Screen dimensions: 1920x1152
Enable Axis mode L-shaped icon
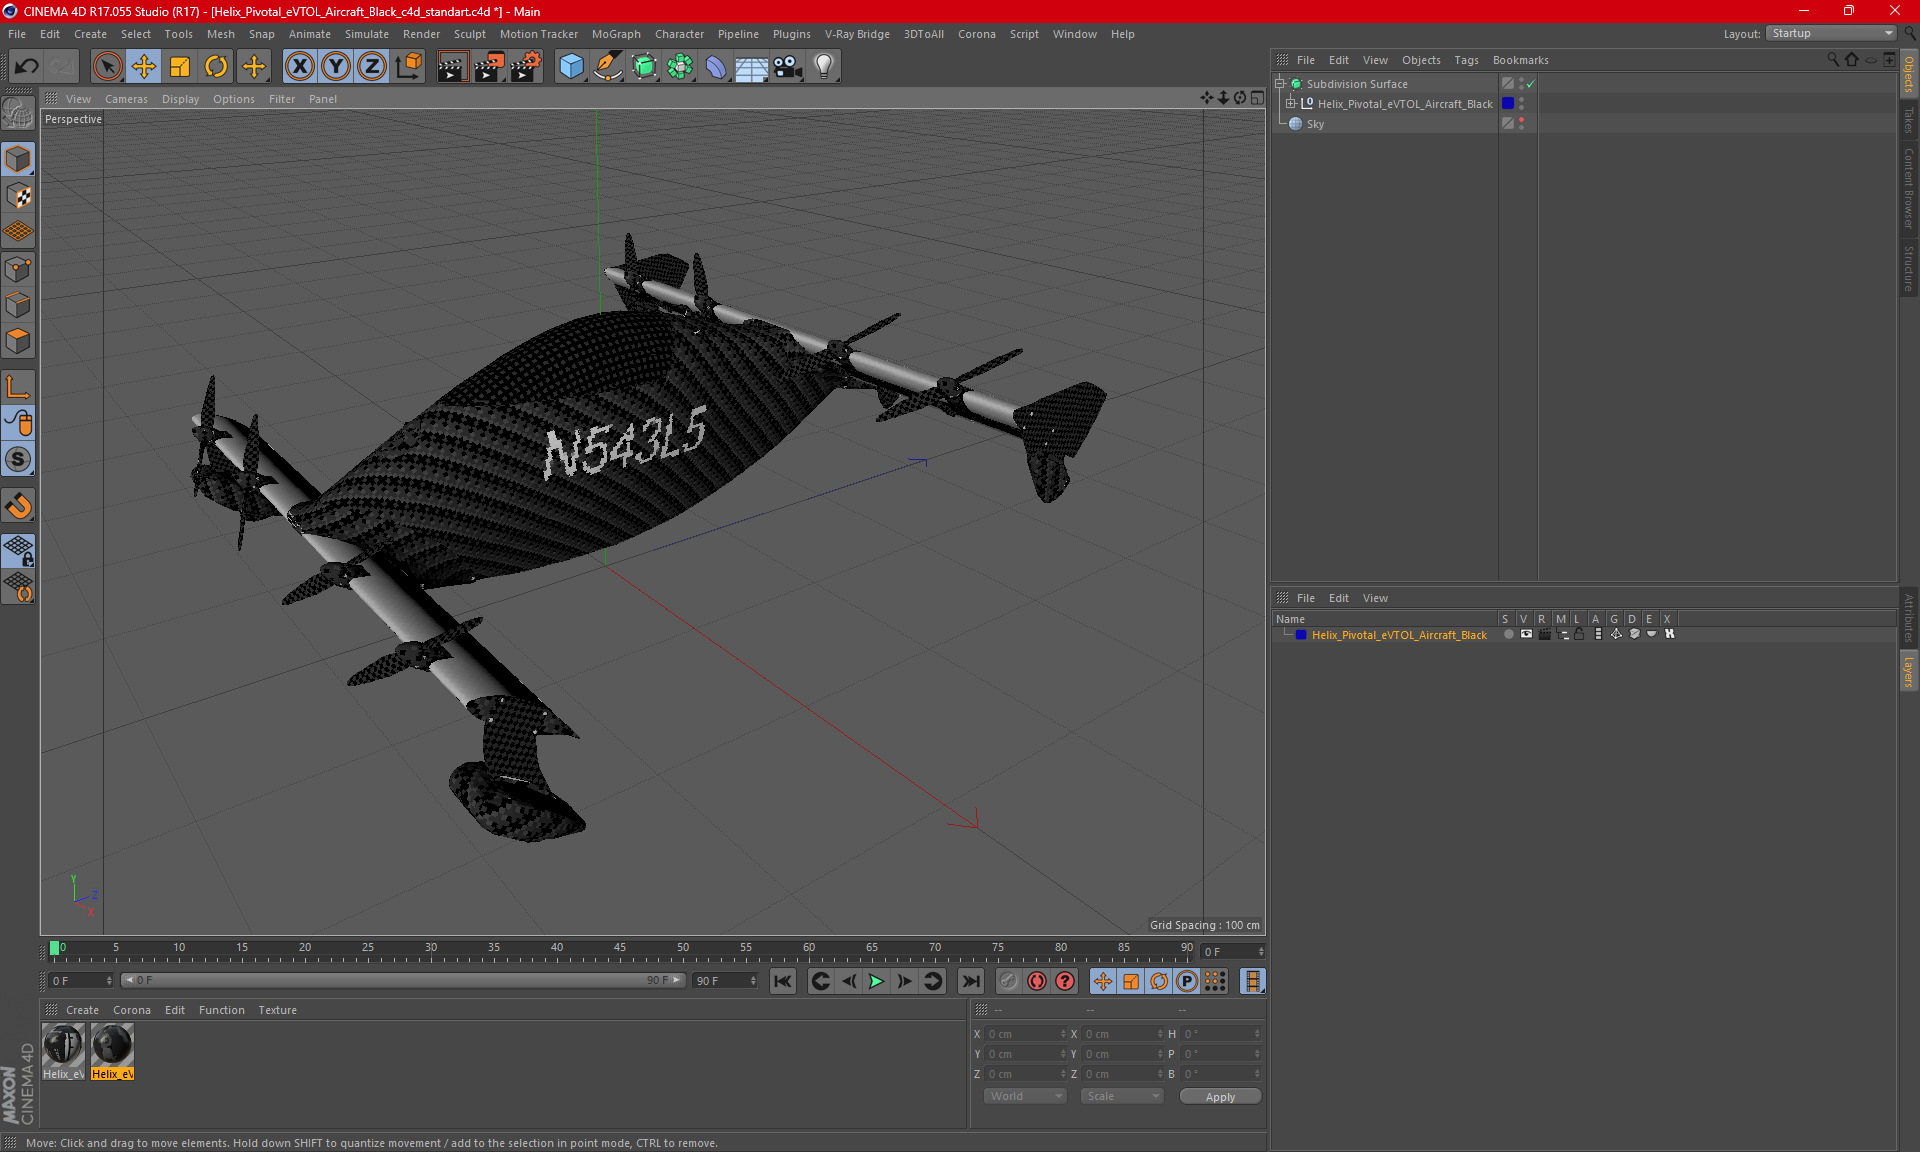(19, 387)
